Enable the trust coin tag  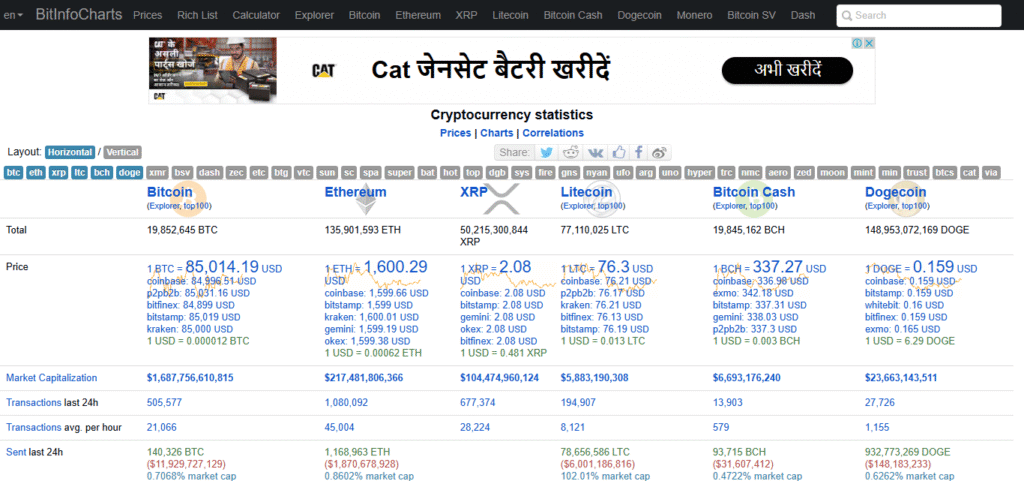point(917,173)
